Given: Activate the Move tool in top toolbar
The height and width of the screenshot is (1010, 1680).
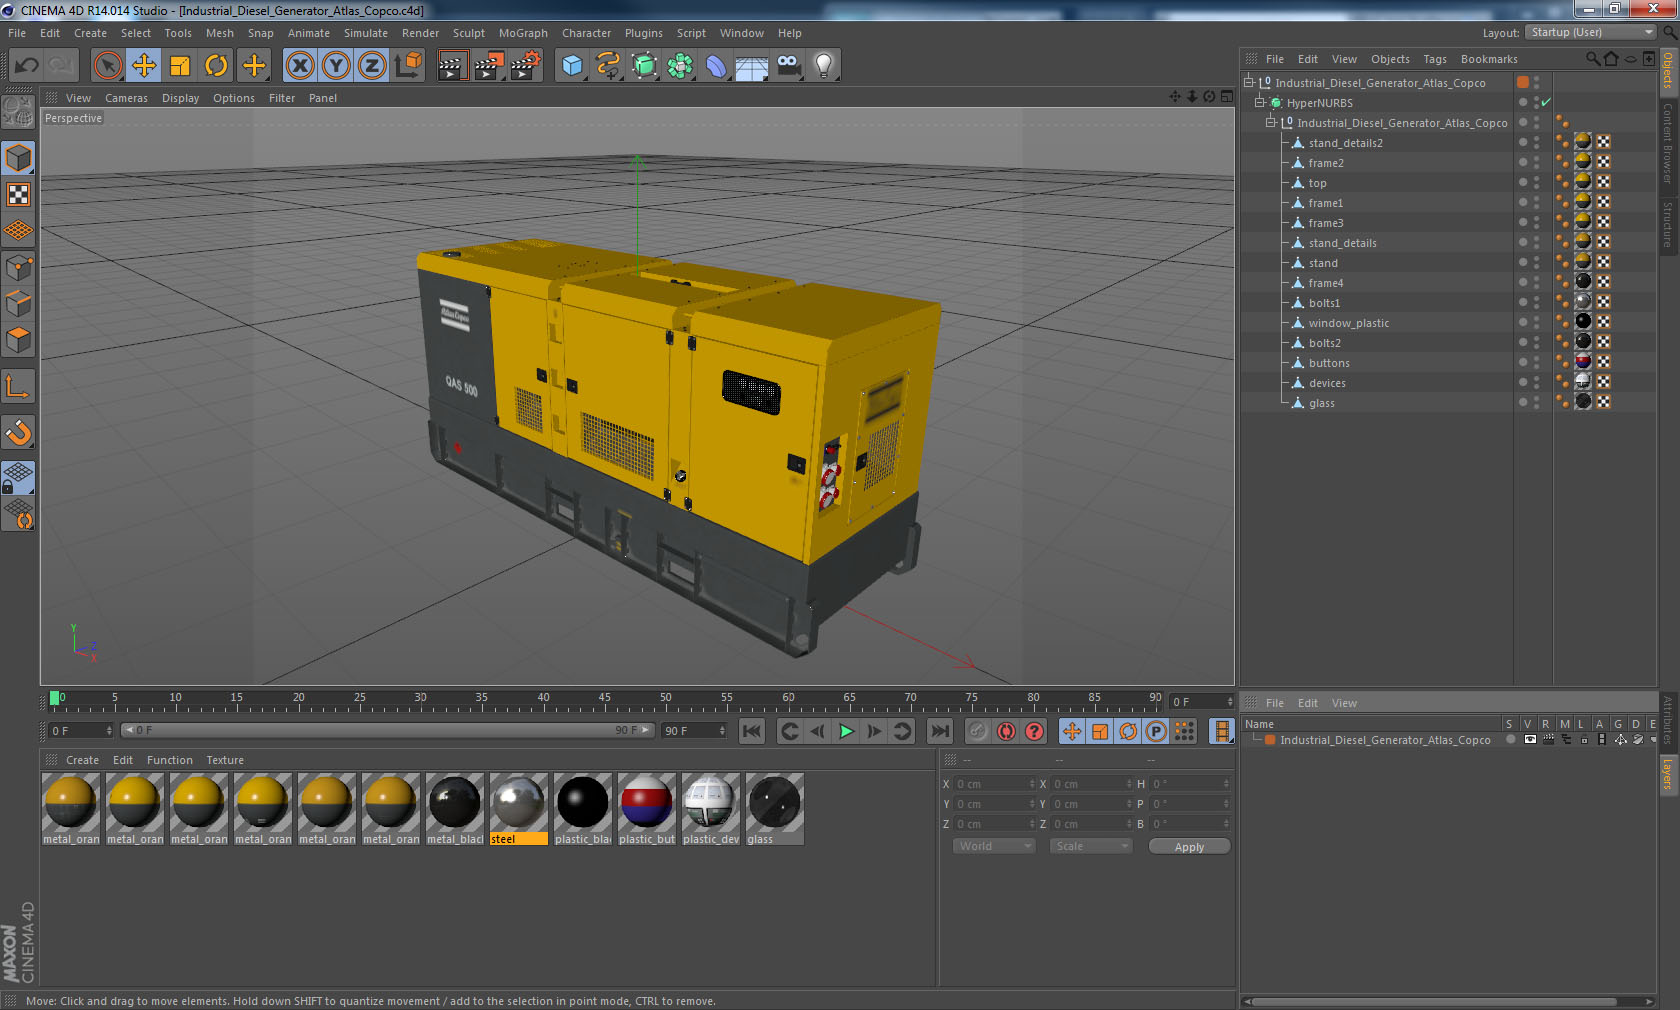Looking at the screenshot, I should point(144,66).
